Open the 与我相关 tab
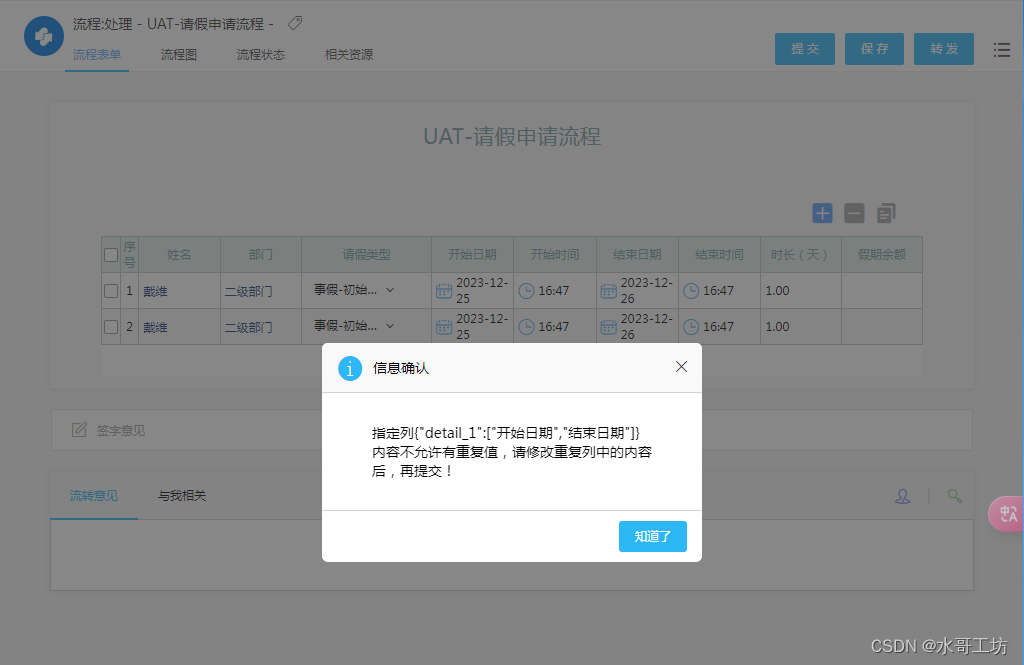 tap(183, 495)
